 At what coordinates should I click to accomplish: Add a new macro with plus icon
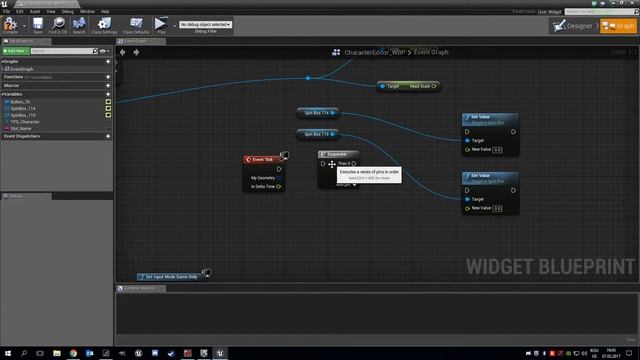pyautogui.click(x=108, y=86)
